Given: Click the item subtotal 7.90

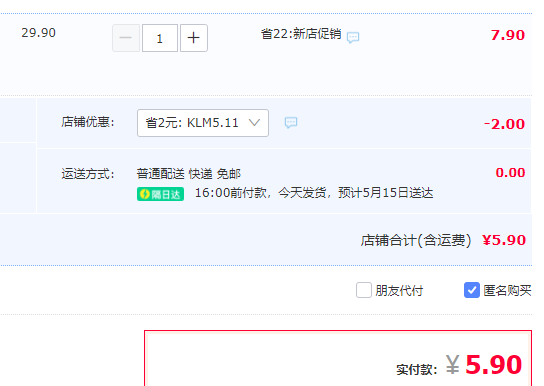Looking at the screenshot, I should 508,35.
